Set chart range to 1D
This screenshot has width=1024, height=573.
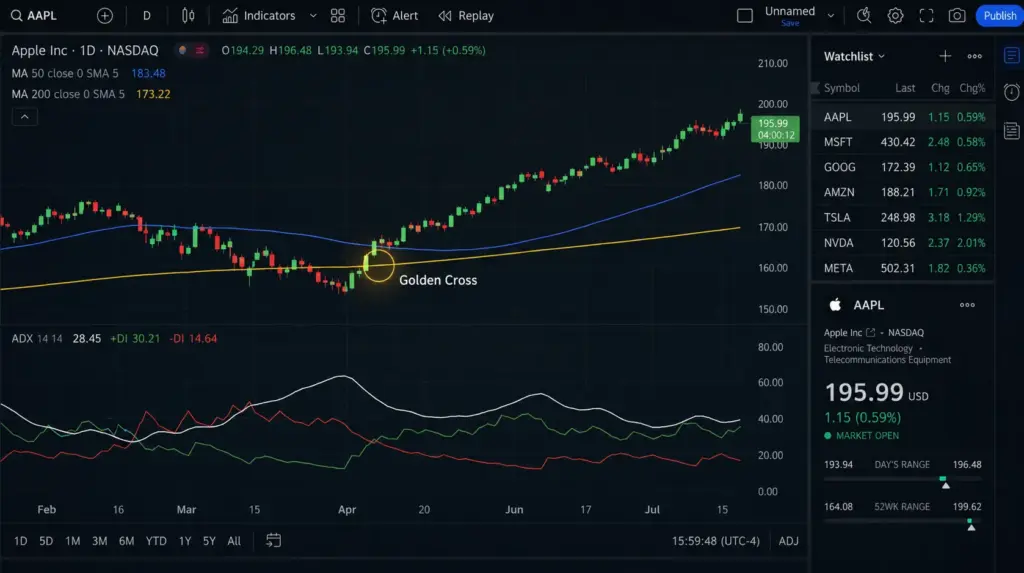pyautogui.click(x=20, y=541)
